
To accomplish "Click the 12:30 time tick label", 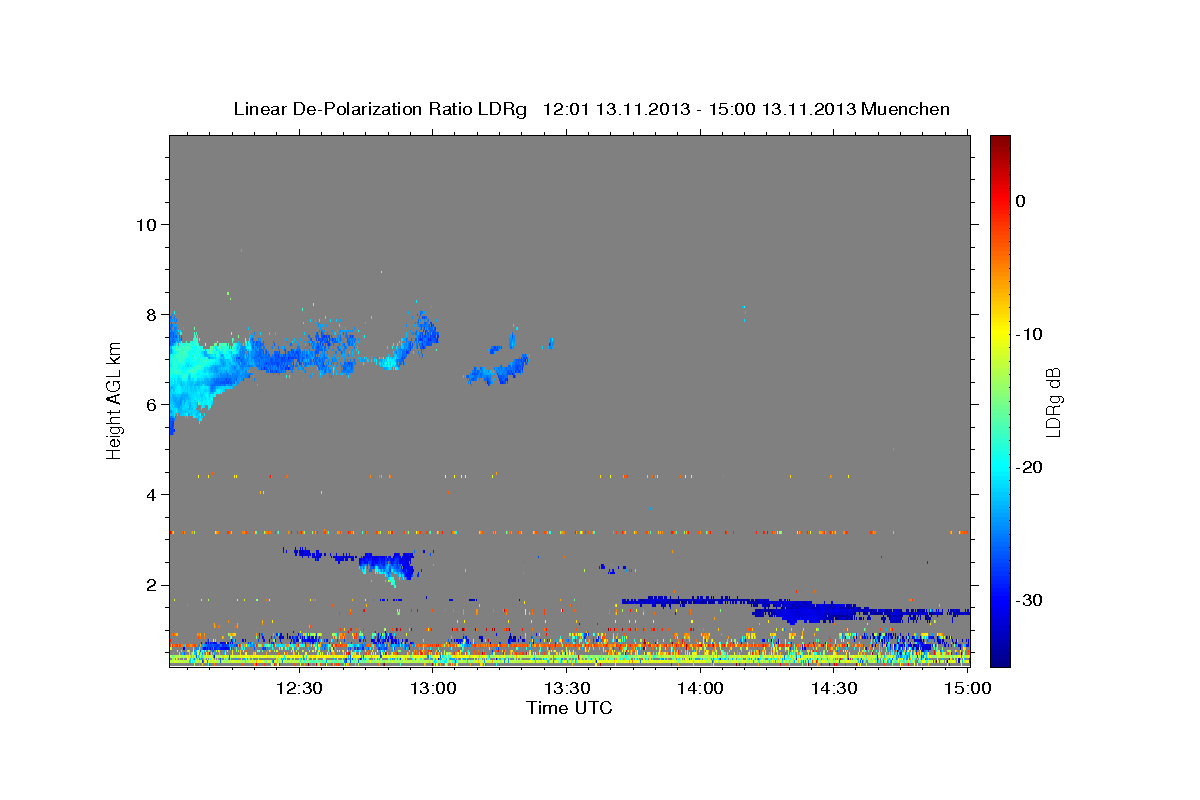I will [298, 688].
